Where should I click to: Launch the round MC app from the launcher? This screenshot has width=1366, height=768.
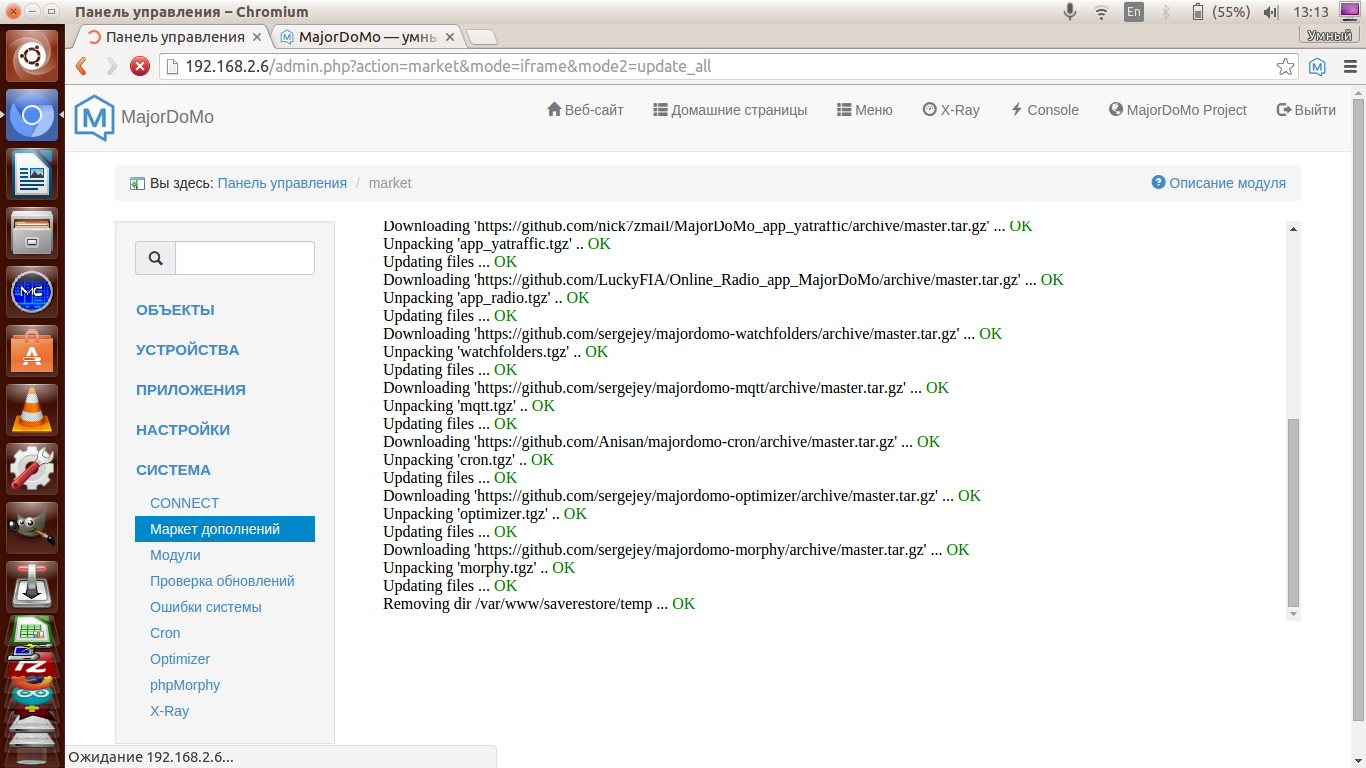tap(33, 293)
